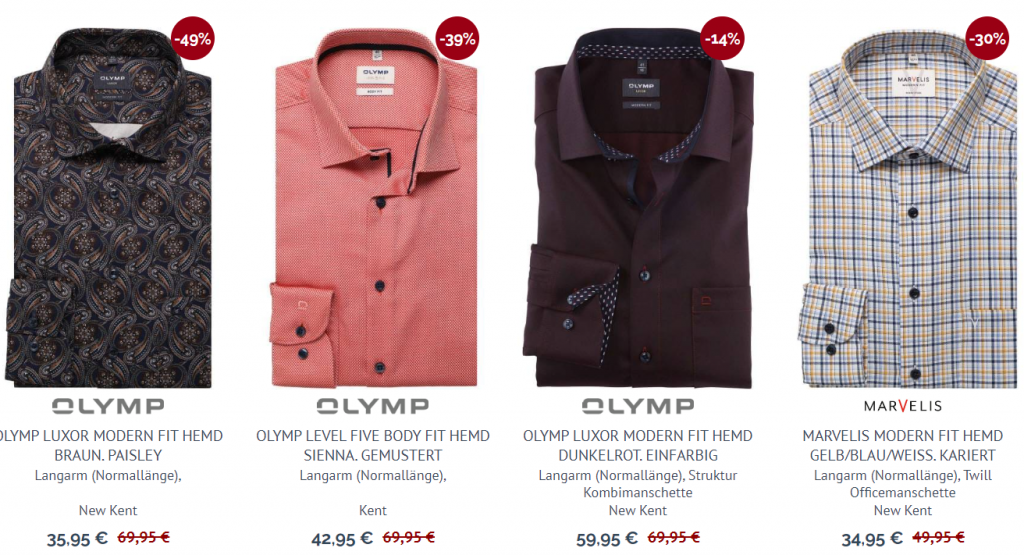Open OLYMP Luxor Braun Paisley title link

[x=108, y=445]
